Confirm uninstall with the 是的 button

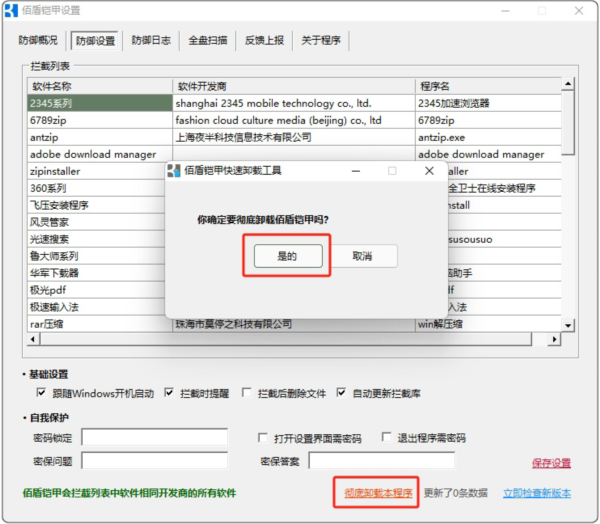[287, 256]
